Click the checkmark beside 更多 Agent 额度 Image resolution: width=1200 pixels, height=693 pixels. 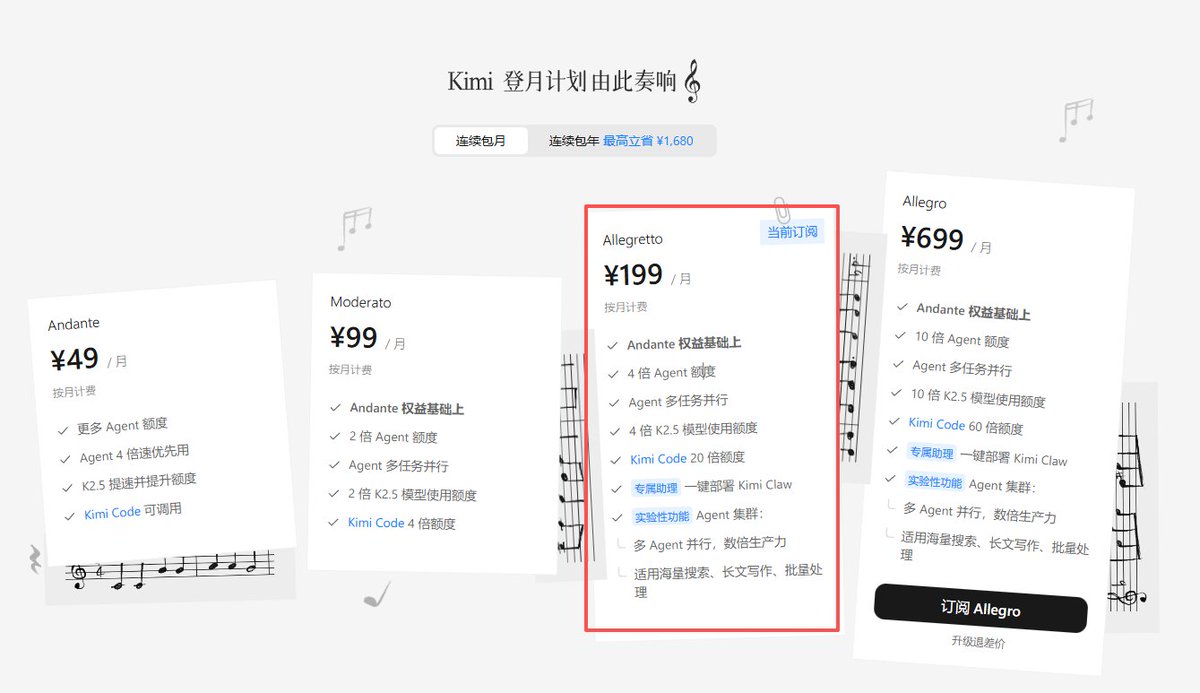click(63, 430)
